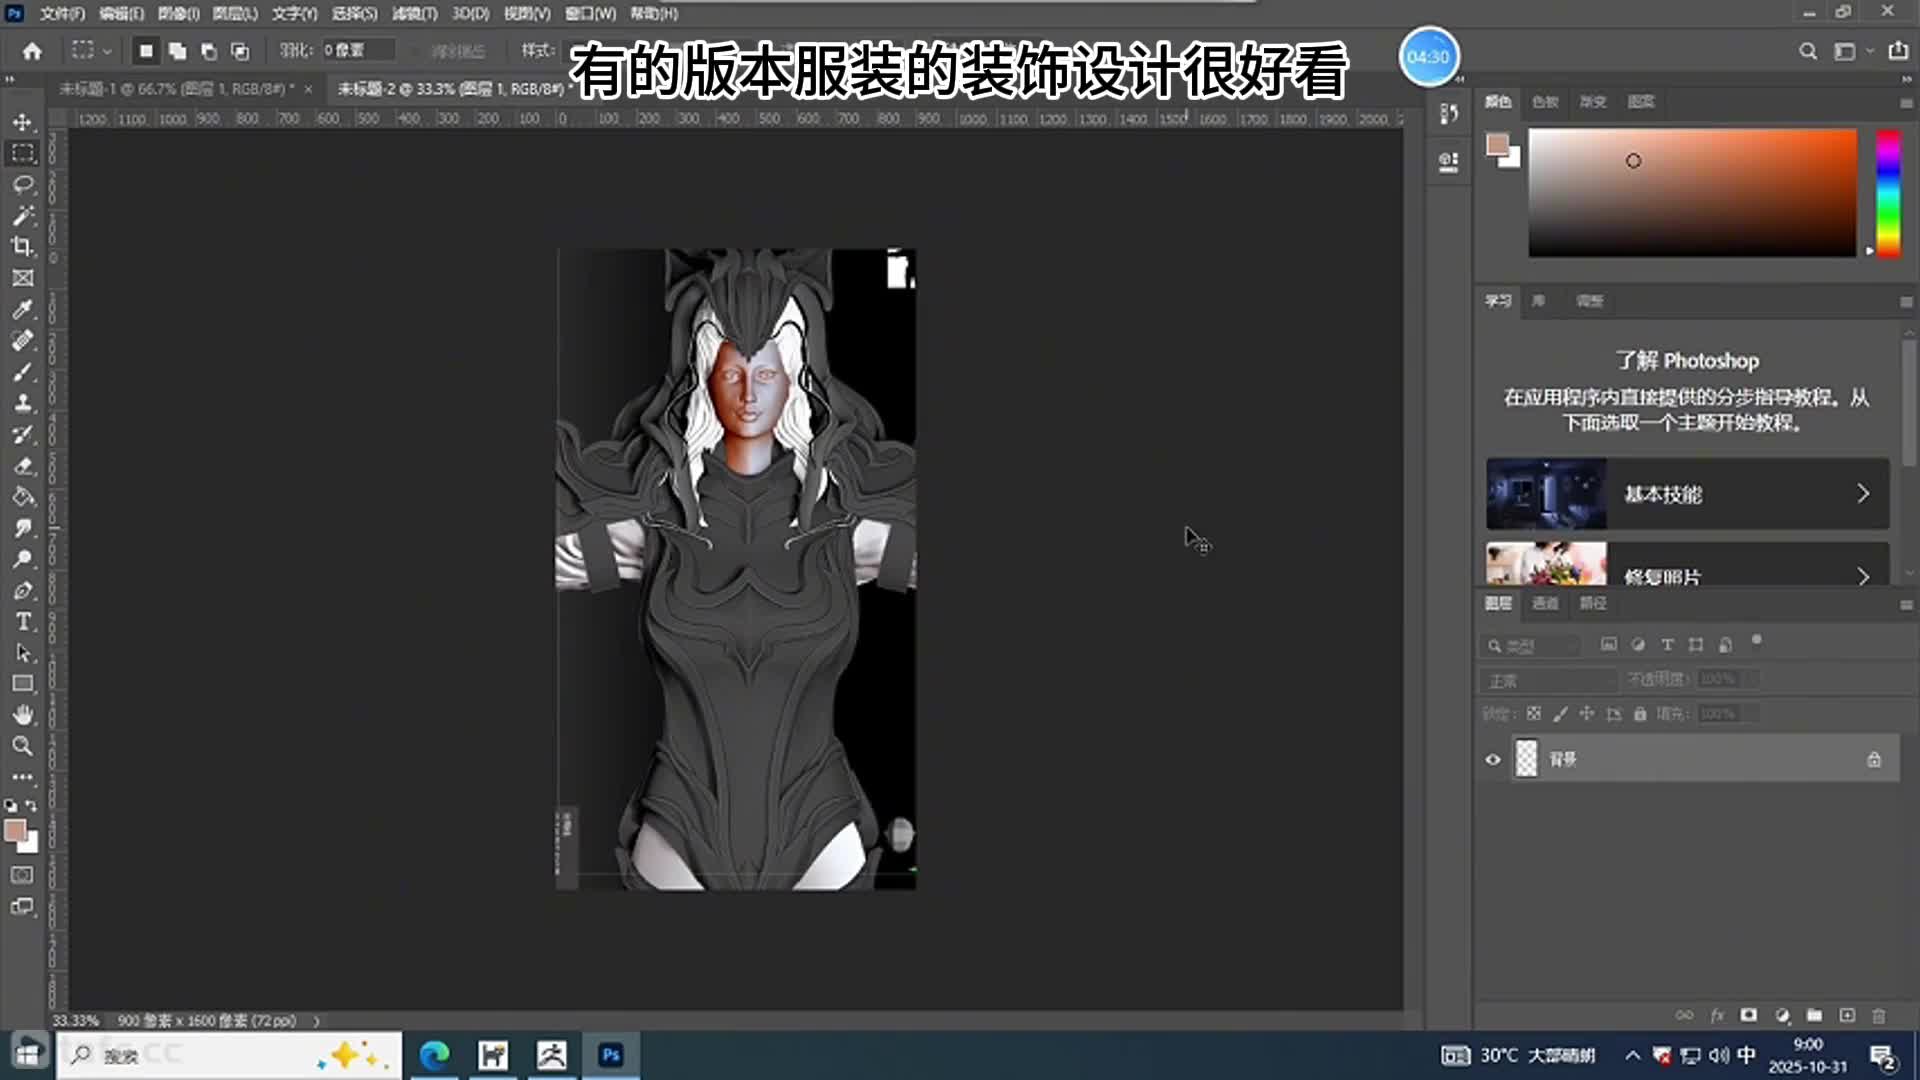
Task: Select the Lasso tool
Action: click(x=22, y=184)
